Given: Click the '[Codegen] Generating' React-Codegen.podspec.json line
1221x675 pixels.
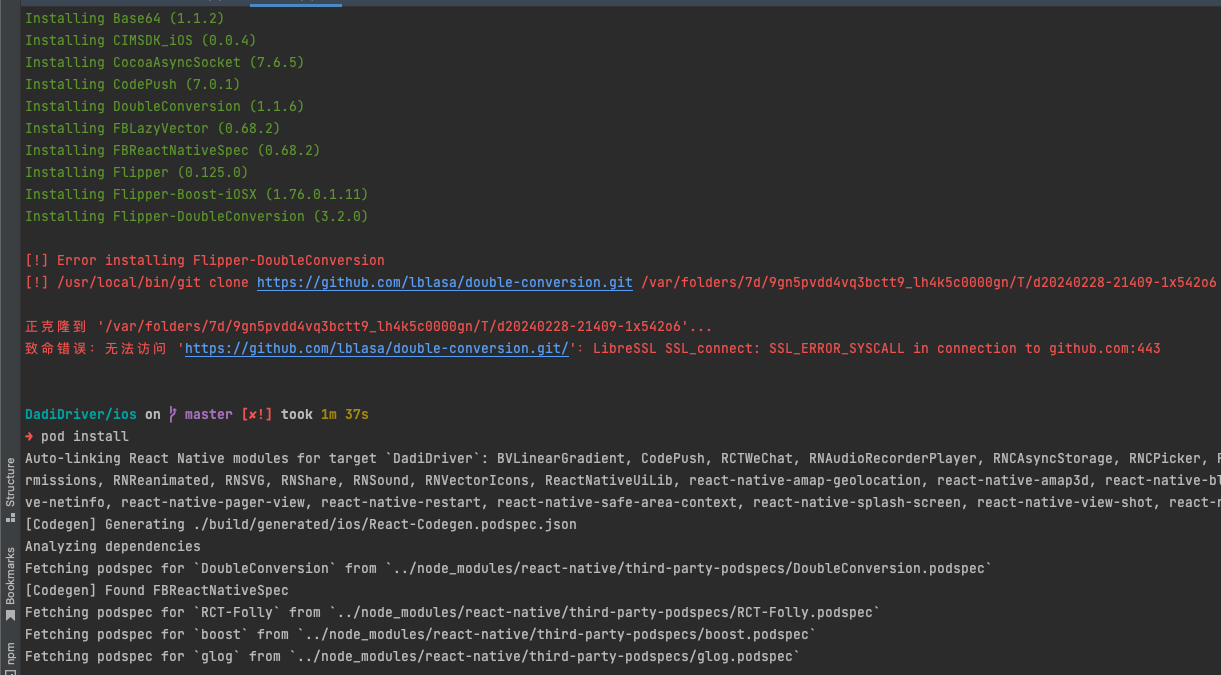Looking at the screenshot, I should (x=301, y=524).
